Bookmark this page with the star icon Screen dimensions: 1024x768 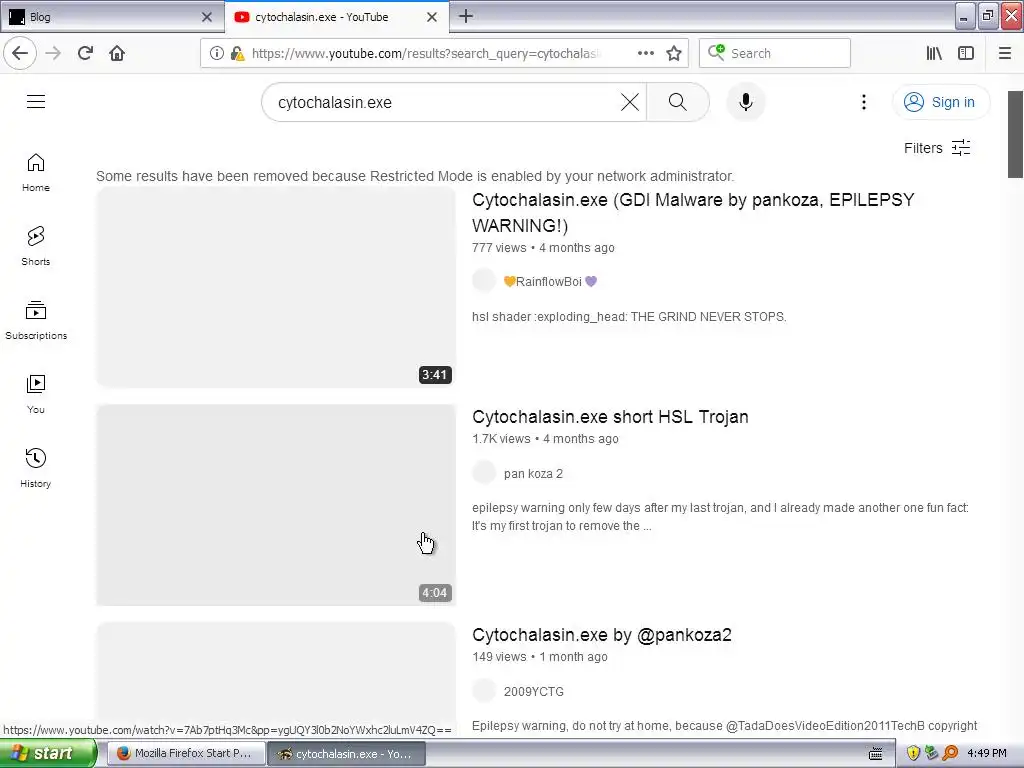tap(674, 53)
